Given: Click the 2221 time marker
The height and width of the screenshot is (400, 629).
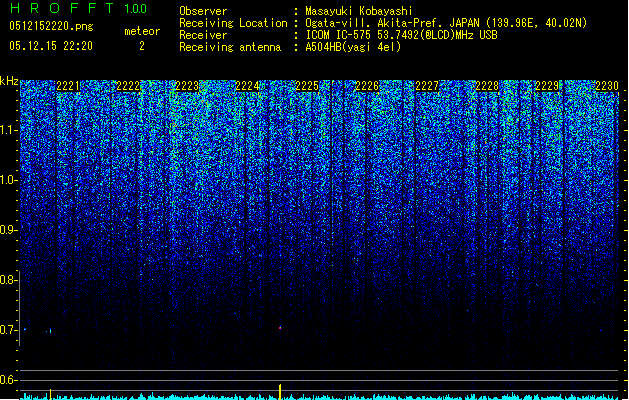Looking at the screenshot, I should click(68, 86).
